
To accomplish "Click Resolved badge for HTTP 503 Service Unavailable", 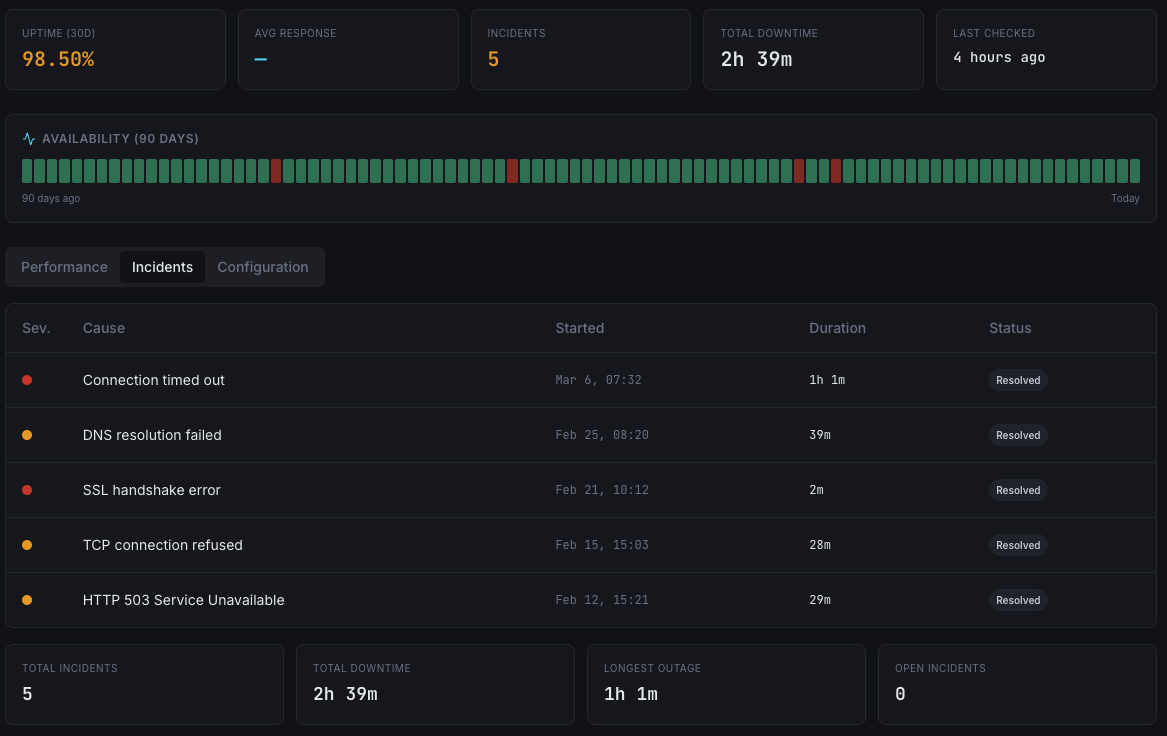I will 1017,600.
